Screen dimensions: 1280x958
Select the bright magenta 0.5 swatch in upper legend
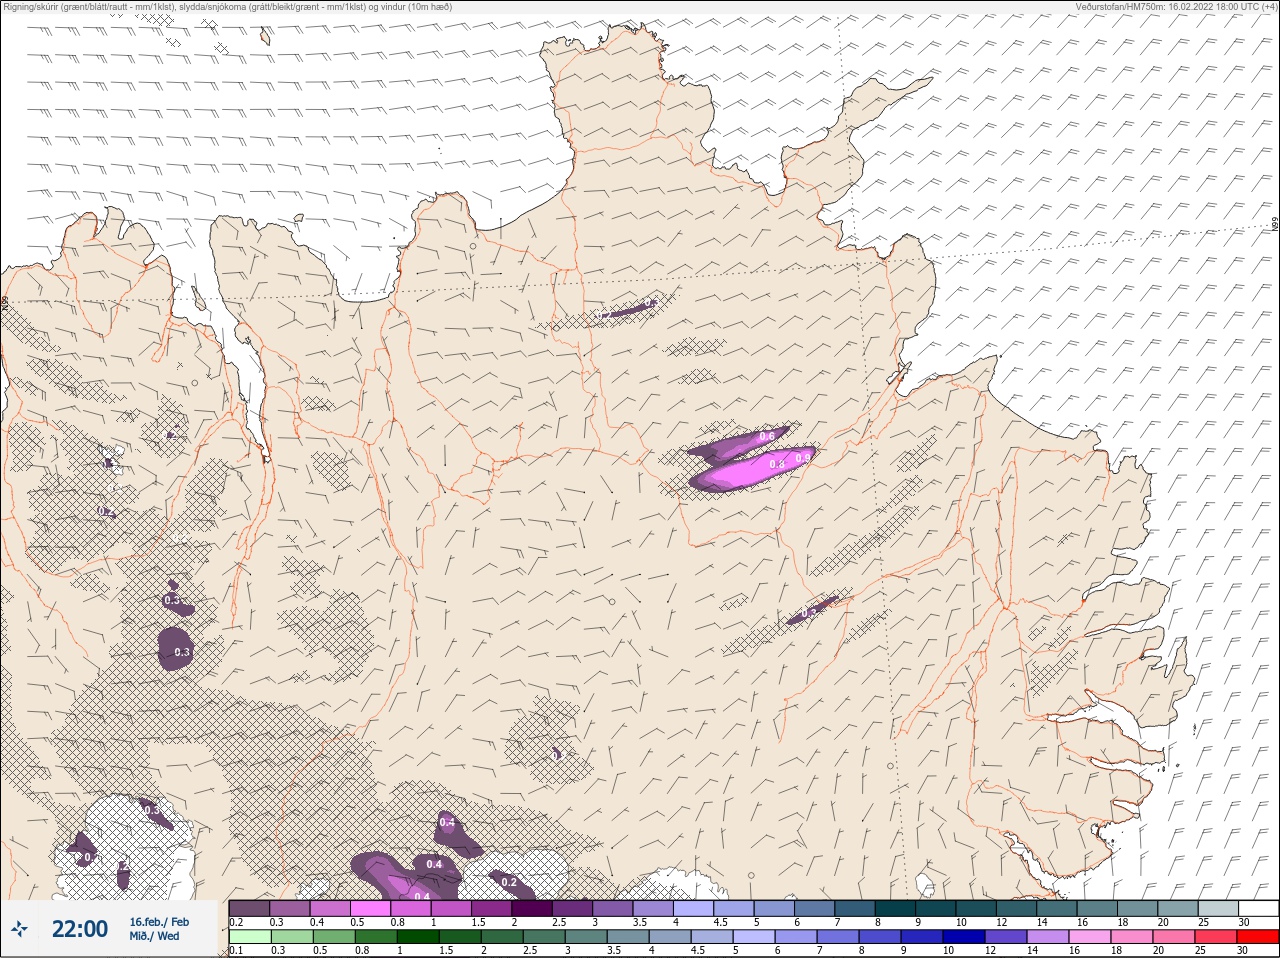371,908
